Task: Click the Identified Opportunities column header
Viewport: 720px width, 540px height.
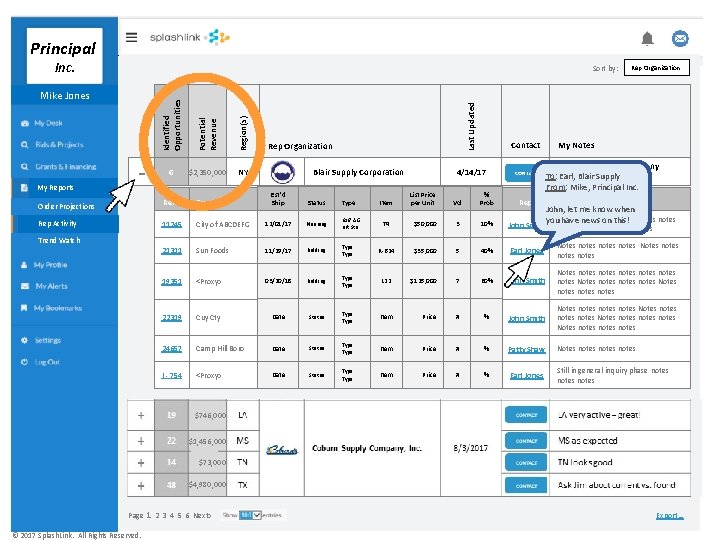Action: (171, 121)
